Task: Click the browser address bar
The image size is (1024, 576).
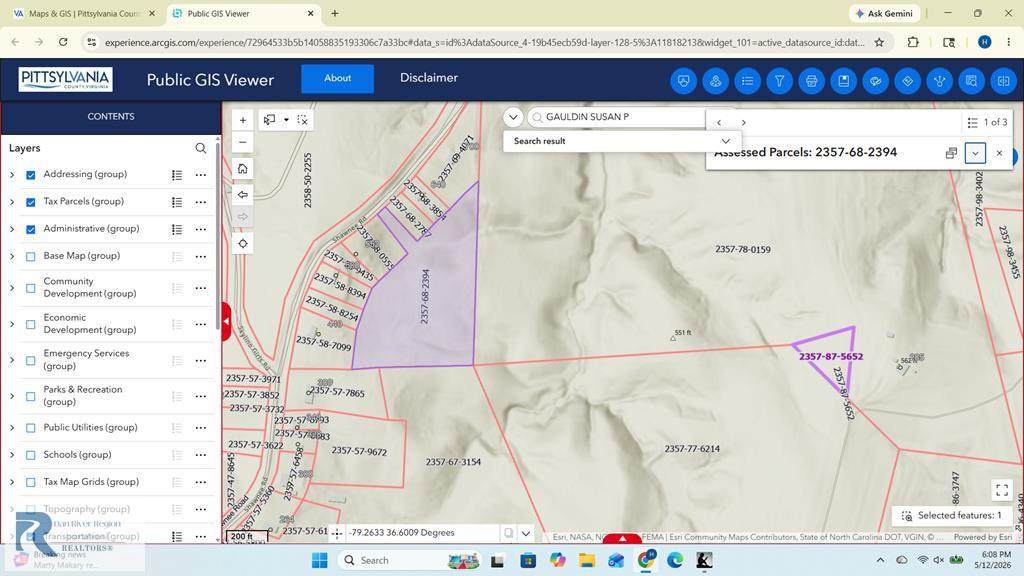Action: (x=484, y=42)
